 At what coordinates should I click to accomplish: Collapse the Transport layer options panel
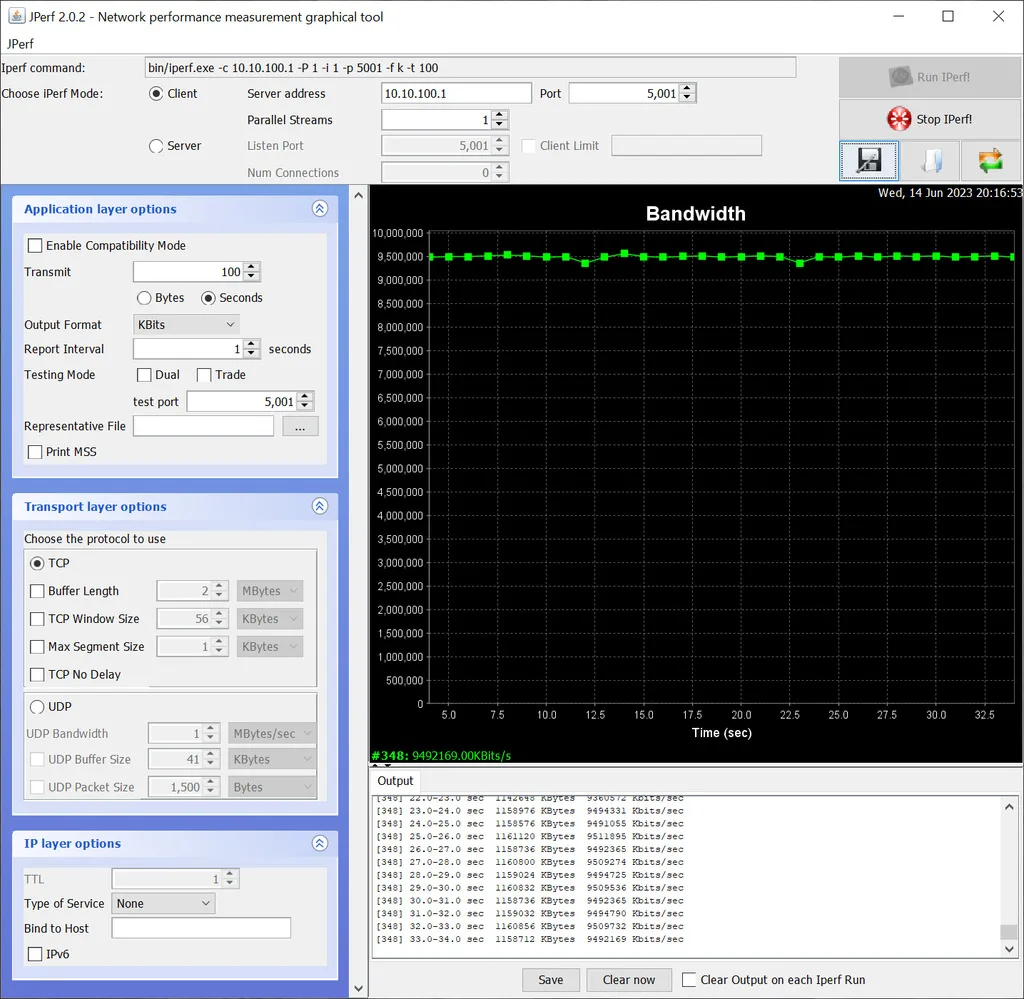319,507
